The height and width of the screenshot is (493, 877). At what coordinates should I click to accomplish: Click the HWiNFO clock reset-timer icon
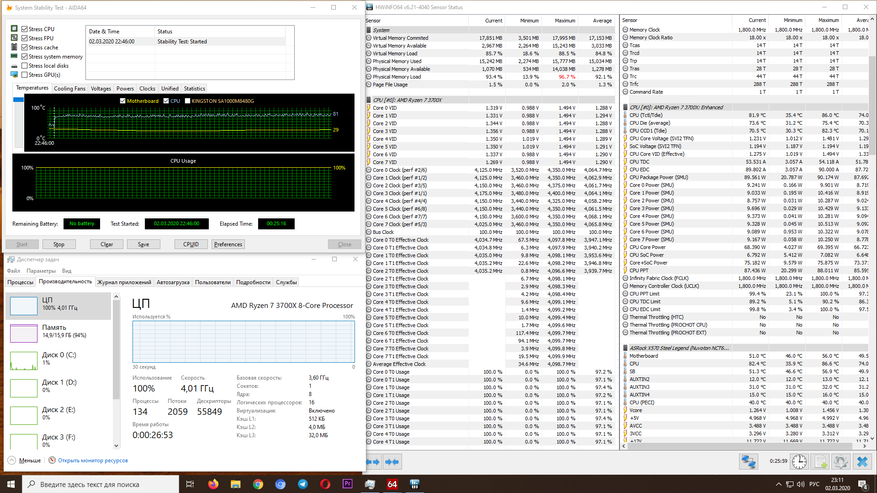click(799, 462)
